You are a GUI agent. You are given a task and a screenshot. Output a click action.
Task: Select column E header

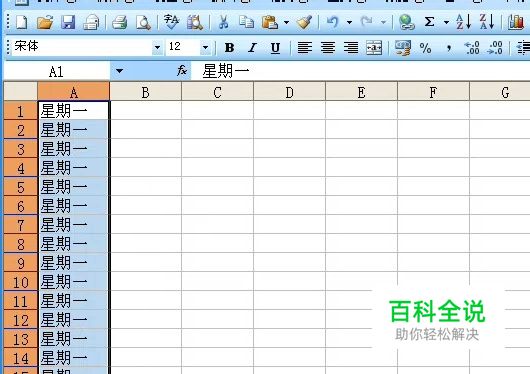pyautogui.click(x=361, y=92)
